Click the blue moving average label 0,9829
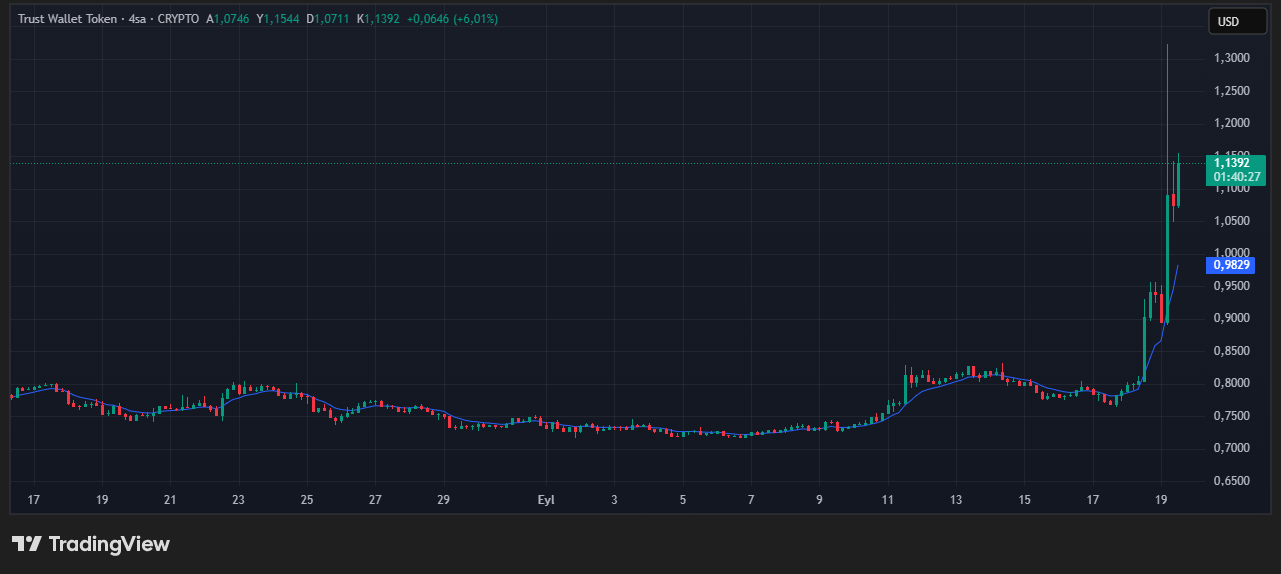Viewport: 1281px width, 574px height. click(1232, 265)
